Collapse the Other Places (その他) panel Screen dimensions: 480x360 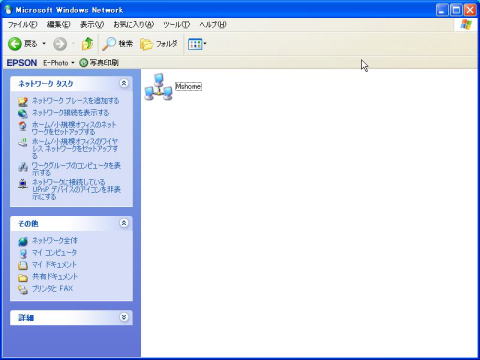[124, 223]
